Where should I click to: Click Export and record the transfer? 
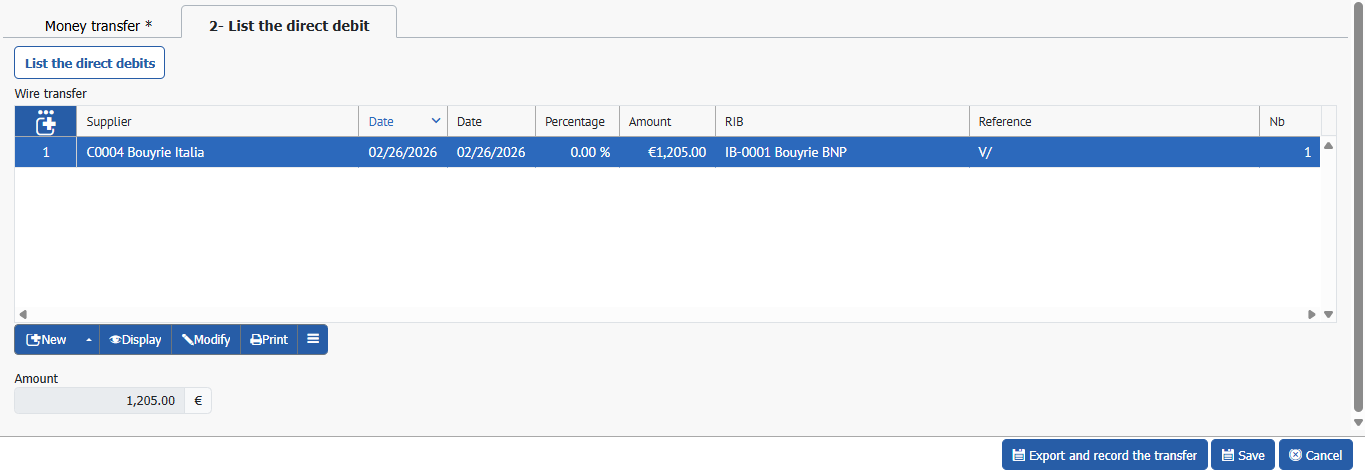click(1104, 455)
